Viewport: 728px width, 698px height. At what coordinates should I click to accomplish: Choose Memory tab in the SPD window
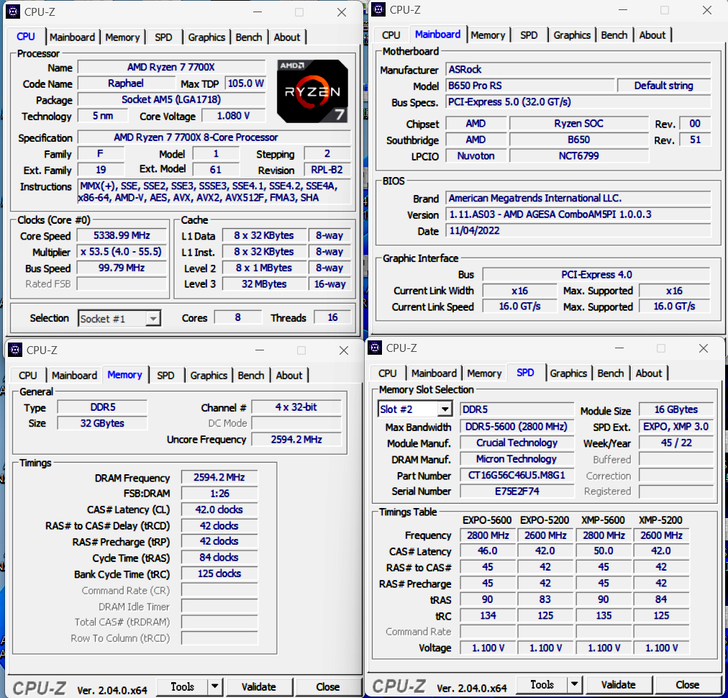(484, 373)
